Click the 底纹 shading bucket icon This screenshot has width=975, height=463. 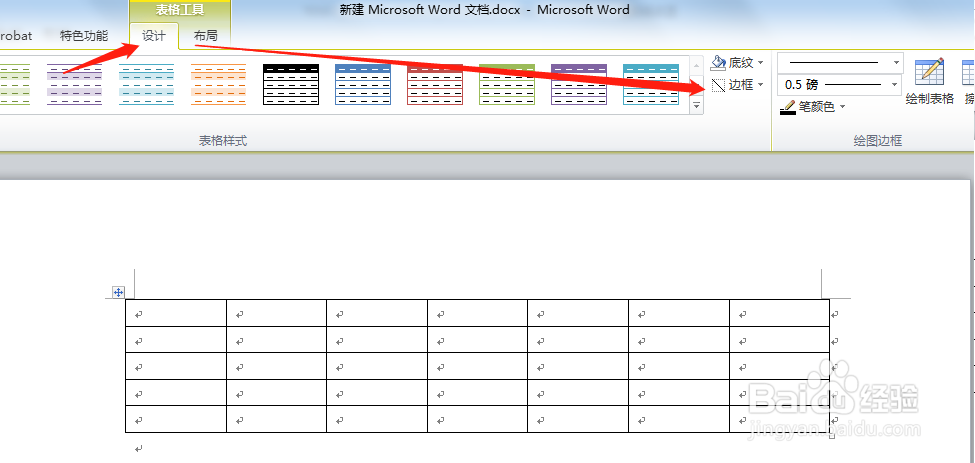(719, 62)
